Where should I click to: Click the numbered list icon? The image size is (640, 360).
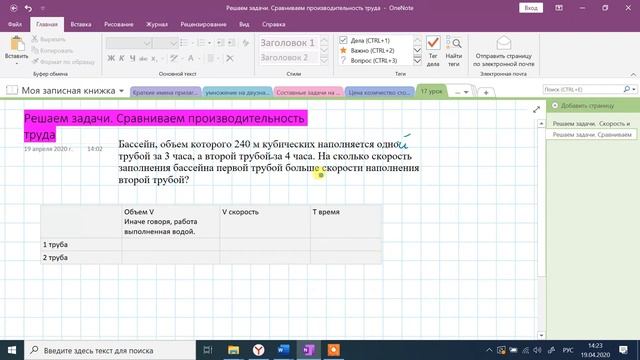(x=201, y=43)
